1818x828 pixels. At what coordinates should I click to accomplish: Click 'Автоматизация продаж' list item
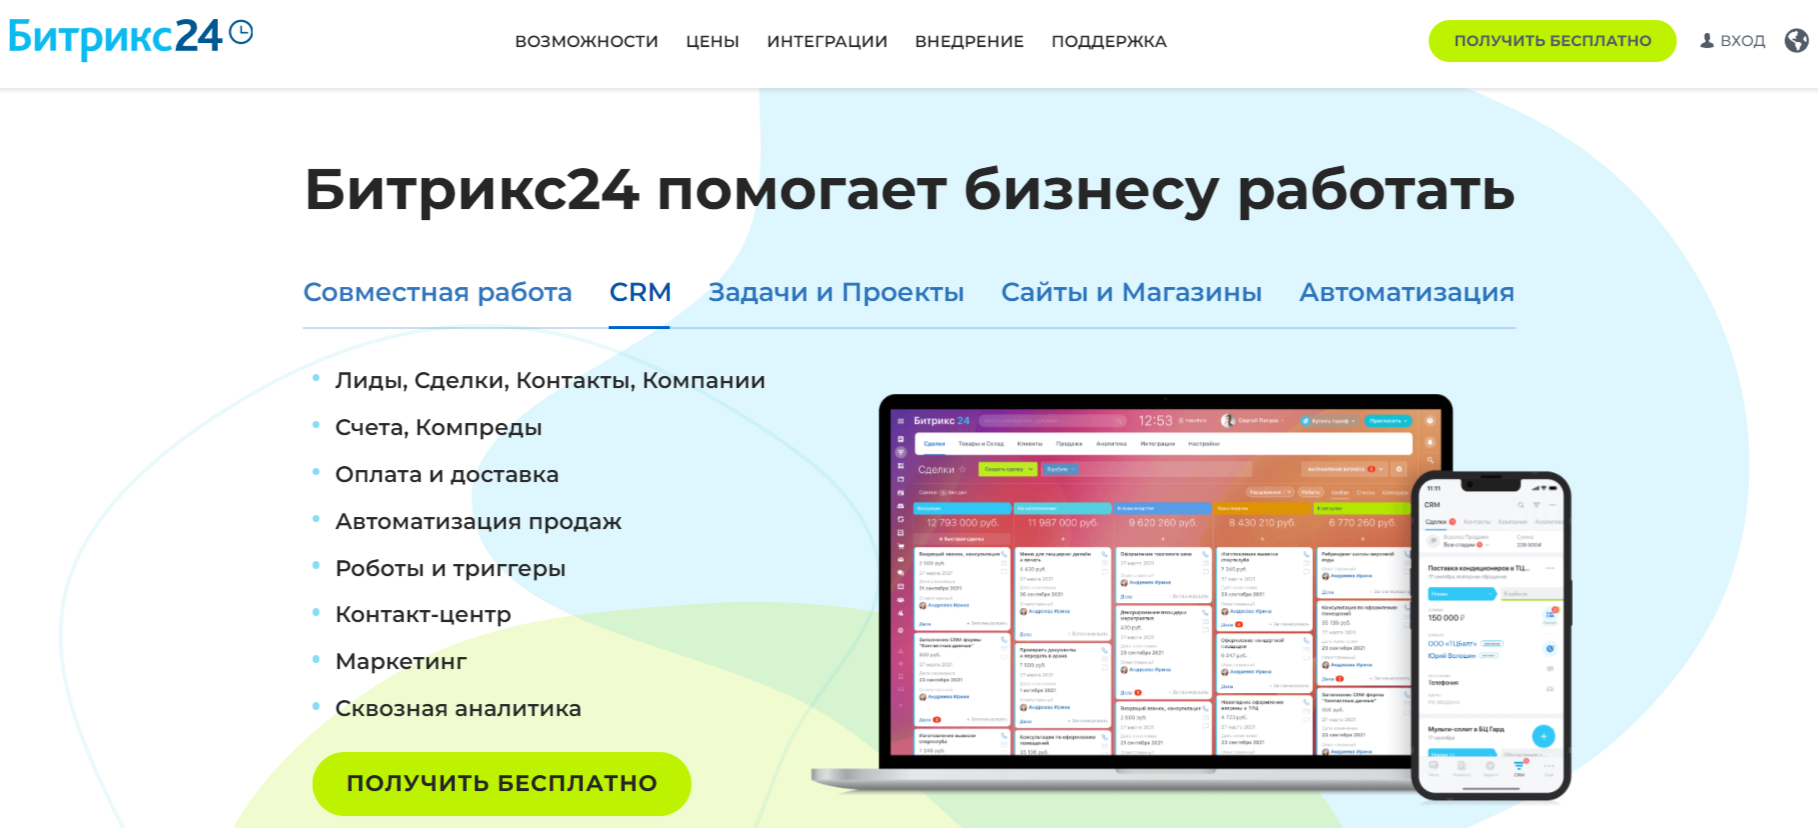click(478, 521)
